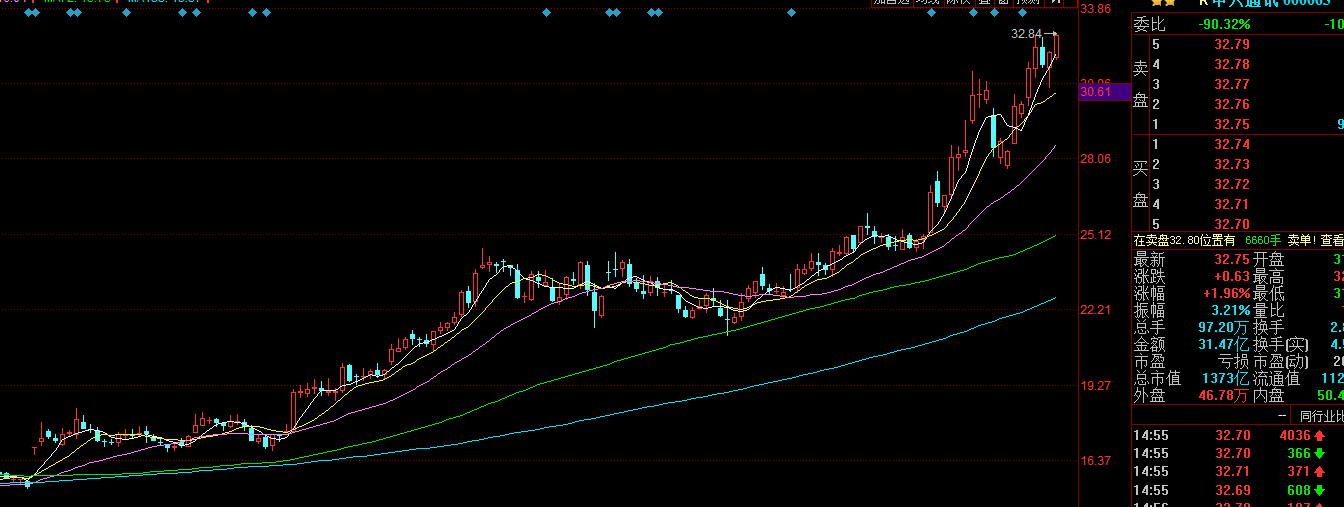Select buy level 1 price 32.74

pyautogui.click(x=1232, y=144)
